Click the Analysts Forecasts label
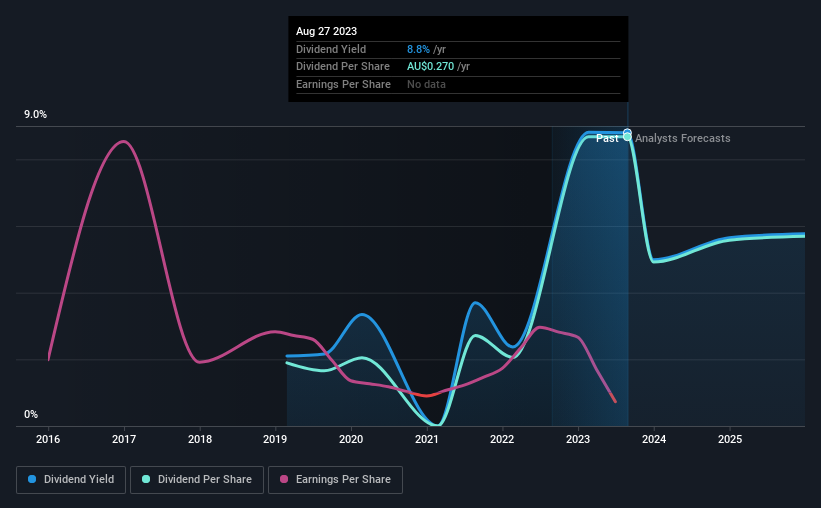The height and width of the screenshot is (508, 821). [x=683, y=138]
